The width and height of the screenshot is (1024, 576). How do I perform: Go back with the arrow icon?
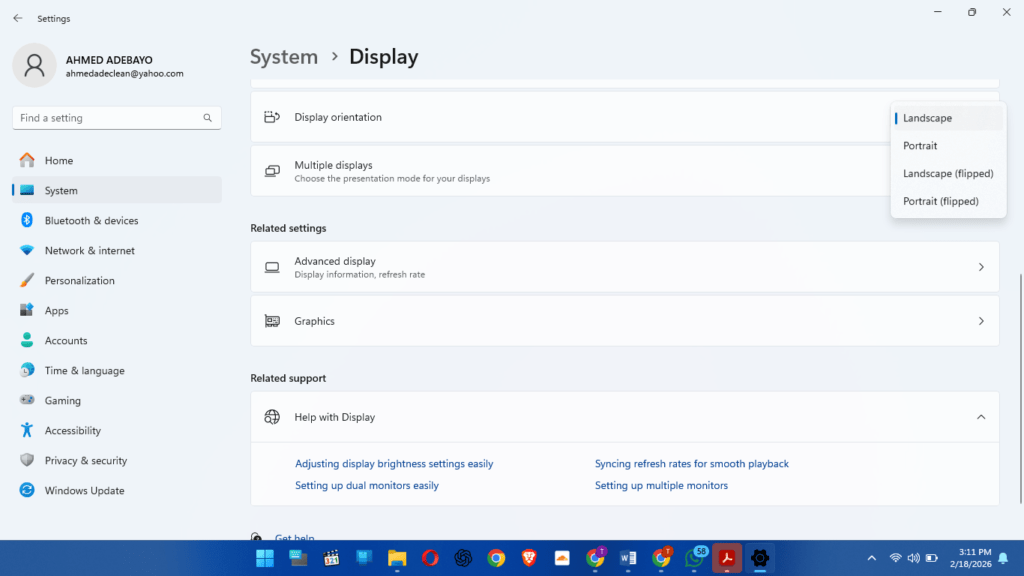pyautogui.click(x=18, y=18)
